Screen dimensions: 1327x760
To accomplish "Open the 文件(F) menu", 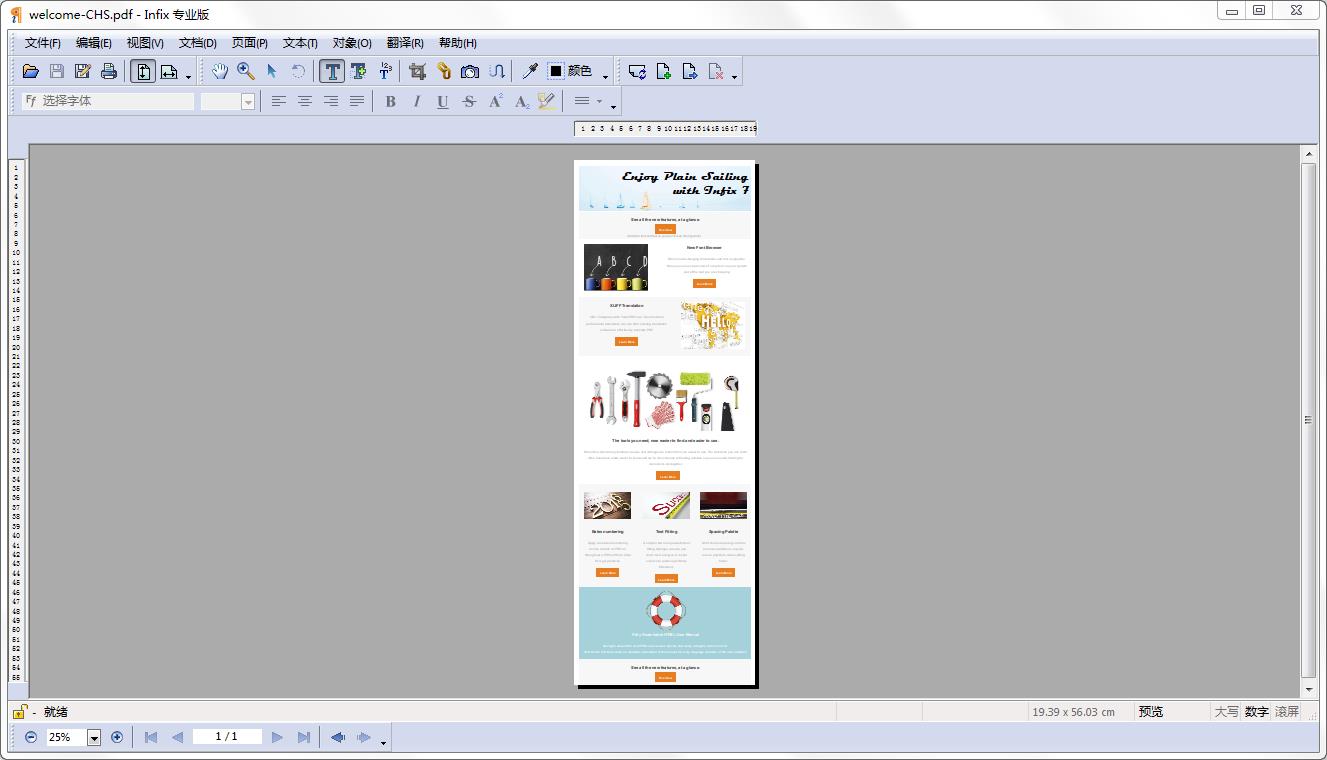I will tap(40, 43).
